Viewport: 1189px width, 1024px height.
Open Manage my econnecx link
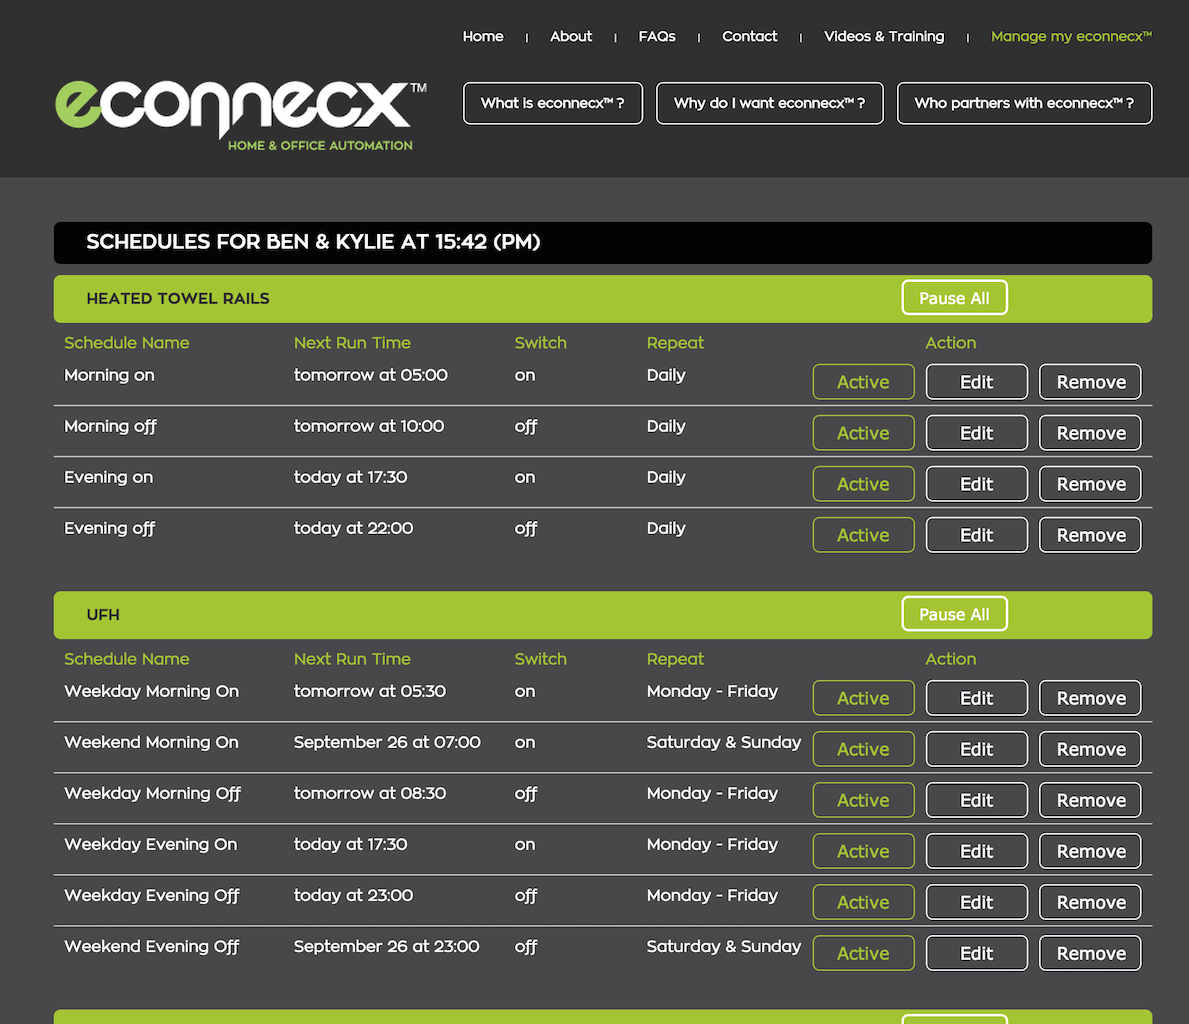[x=1070, y=36]
